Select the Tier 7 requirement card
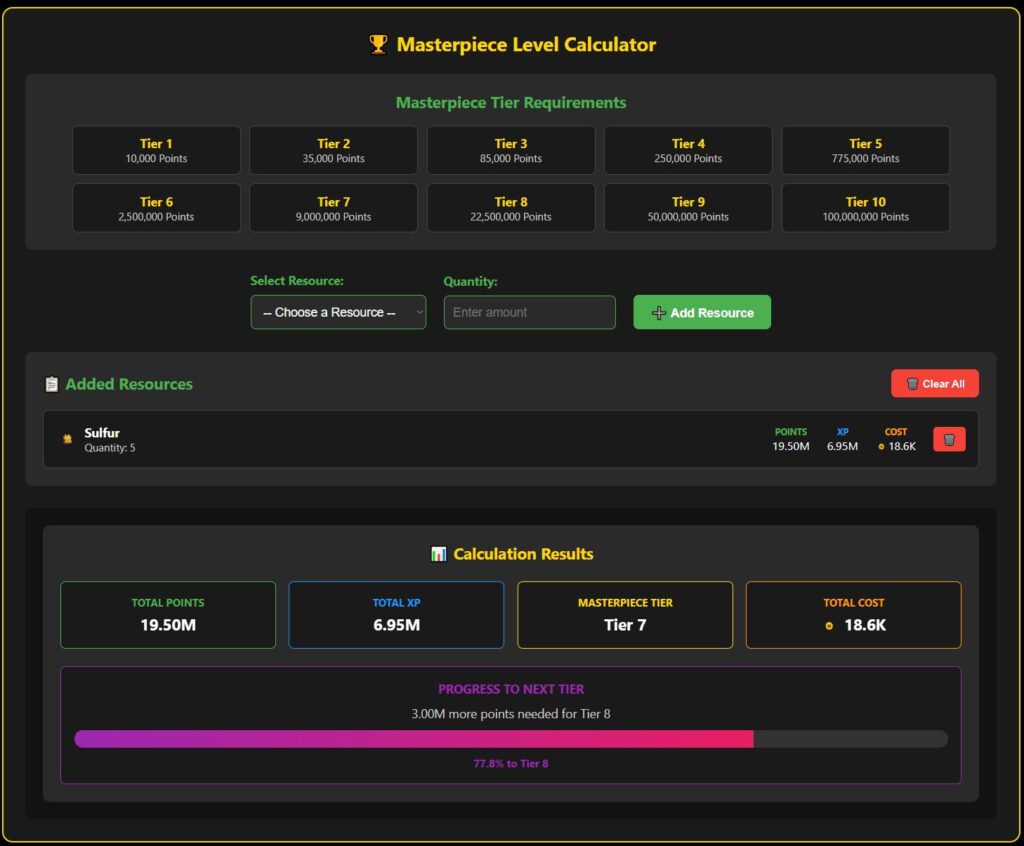This screenshot has width=1024, height=846. [x=333, y=208]
